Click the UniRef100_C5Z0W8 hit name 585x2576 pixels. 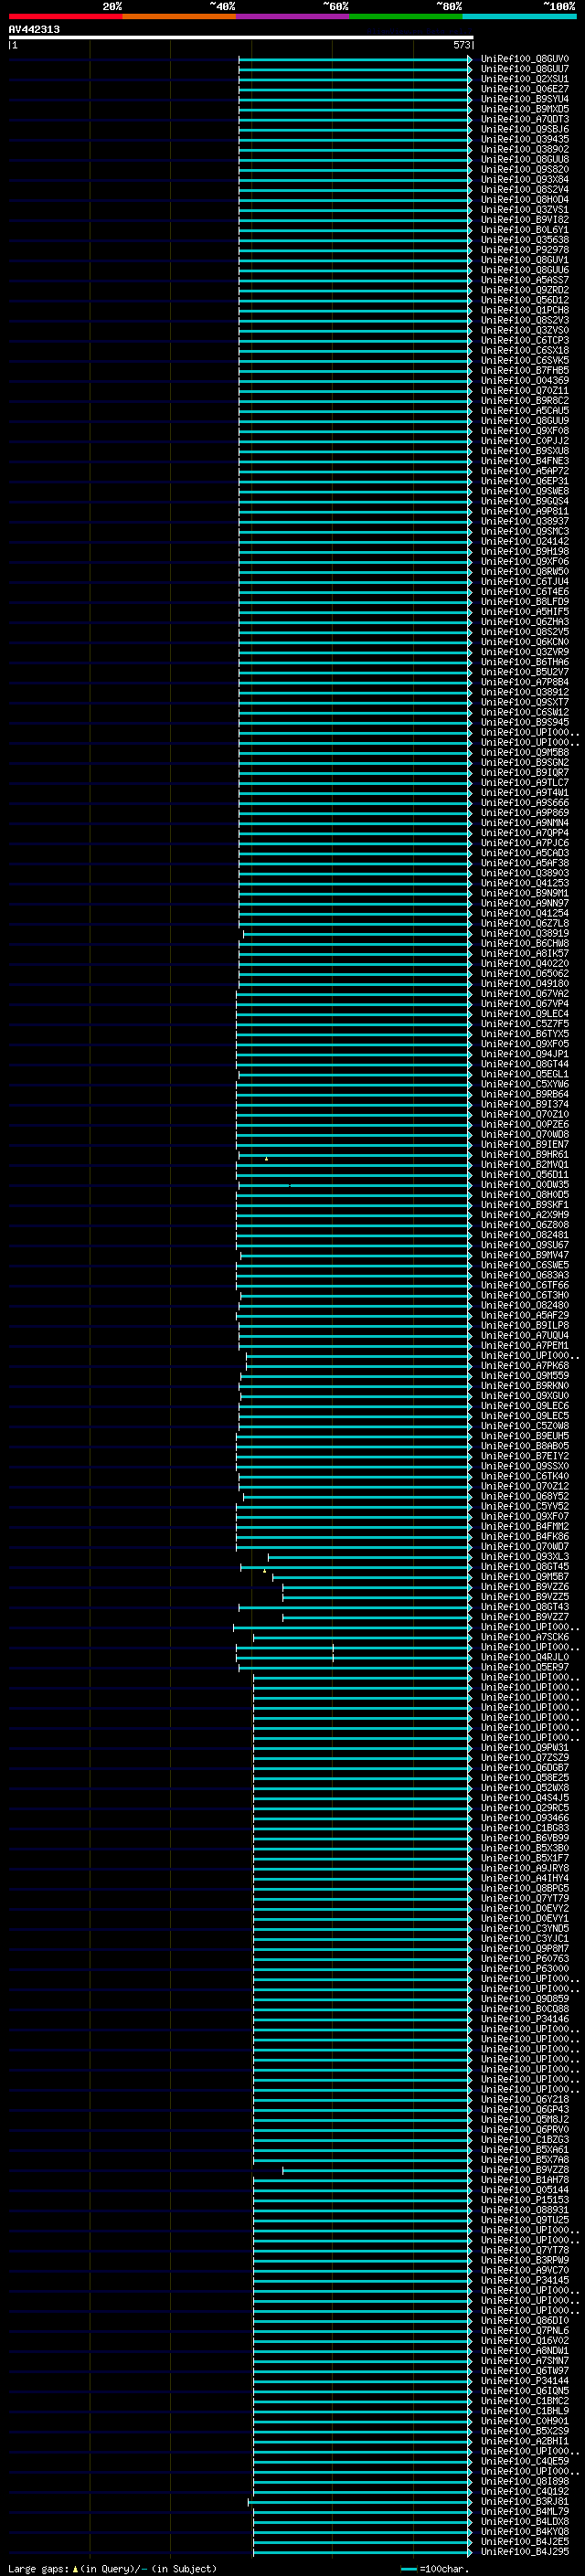[x=525, y=1426]
